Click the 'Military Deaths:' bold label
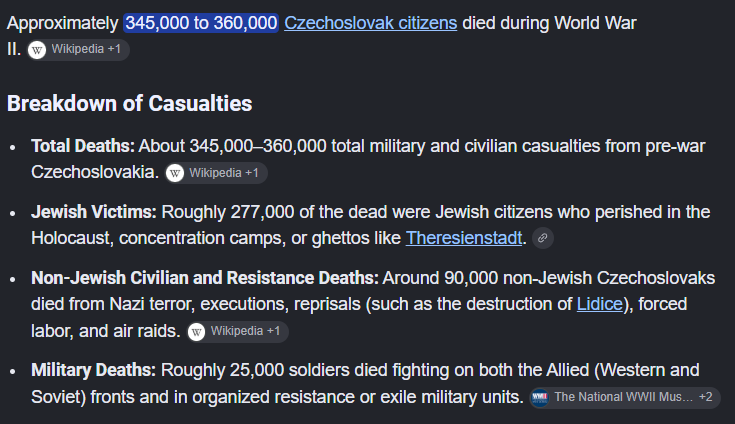This screenshot has height=424, width=735. 93,370
